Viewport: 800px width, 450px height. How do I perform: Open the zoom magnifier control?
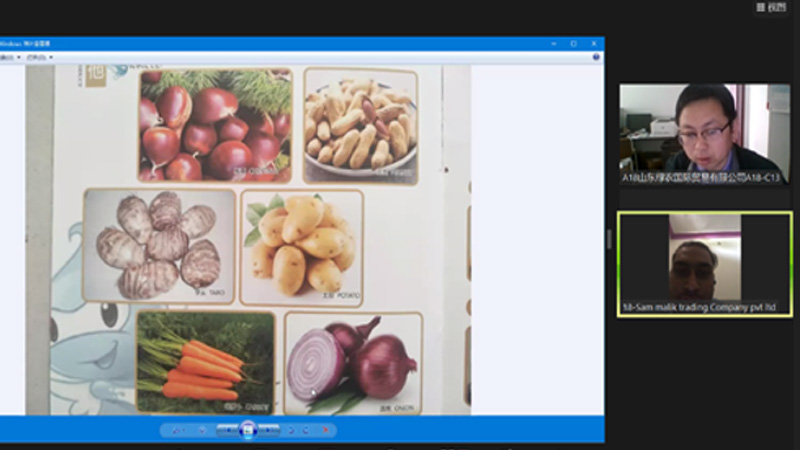[x=176, y=430]
